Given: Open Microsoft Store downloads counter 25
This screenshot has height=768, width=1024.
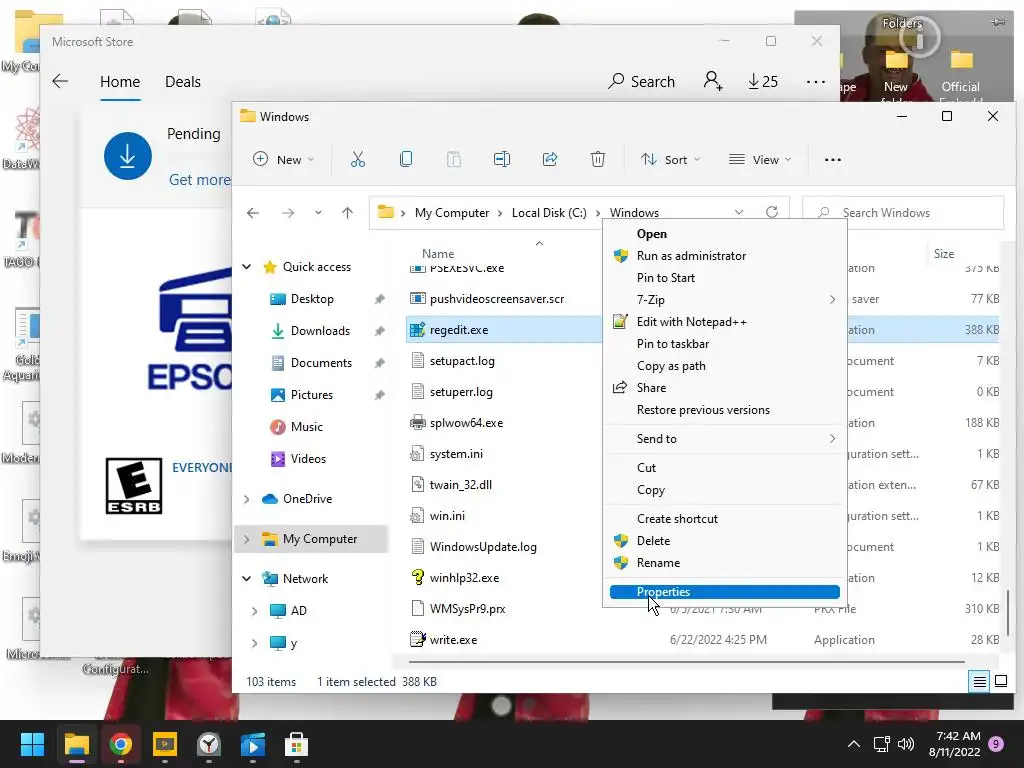Looking at the screenshot, I should (763, 82).
